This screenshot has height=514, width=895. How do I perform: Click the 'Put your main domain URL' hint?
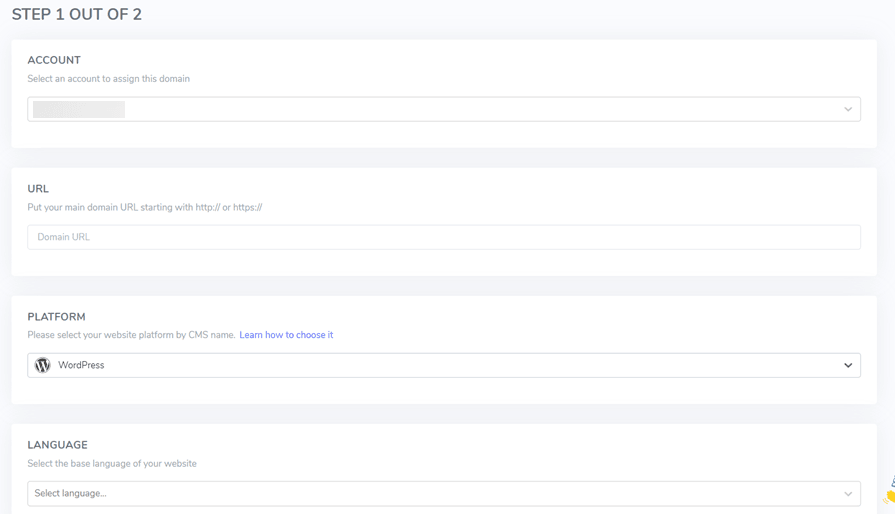(x=145, y=208)
